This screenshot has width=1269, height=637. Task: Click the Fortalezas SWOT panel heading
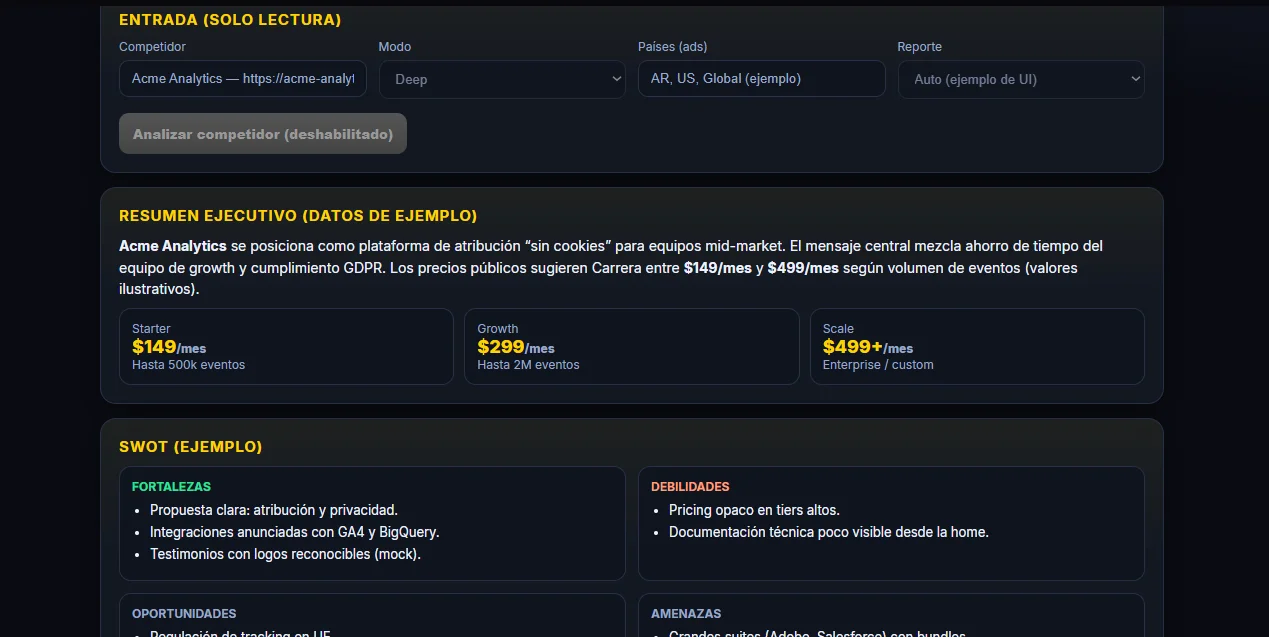(x=172, y=487)
